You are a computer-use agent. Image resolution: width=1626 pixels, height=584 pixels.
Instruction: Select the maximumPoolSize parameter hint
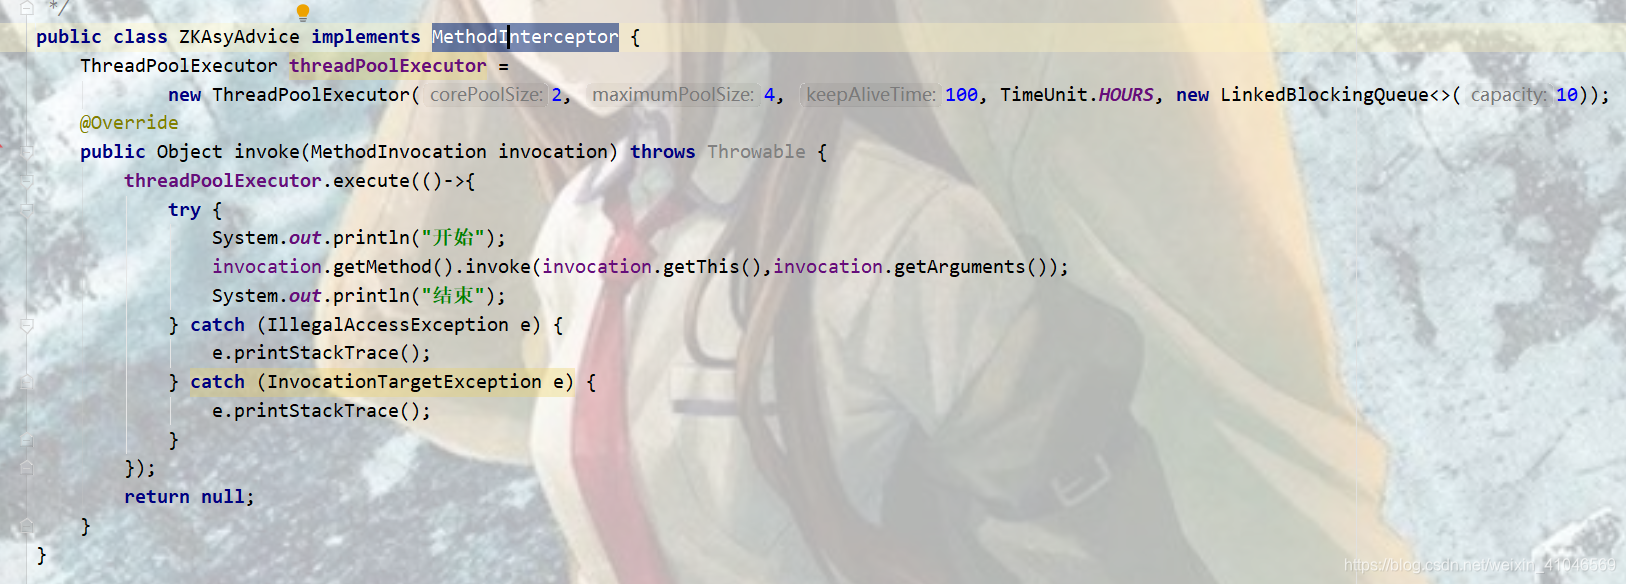(x=673, y=95)
